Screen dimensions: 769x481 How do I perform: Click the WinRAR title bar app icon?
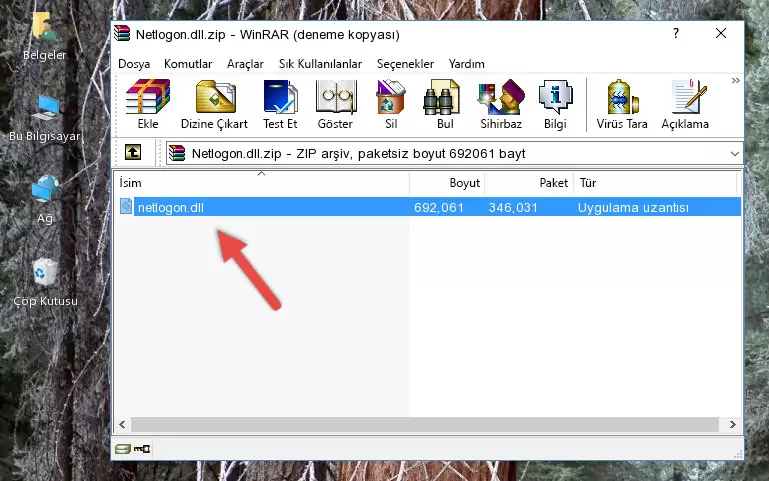(x=122, y=33)
